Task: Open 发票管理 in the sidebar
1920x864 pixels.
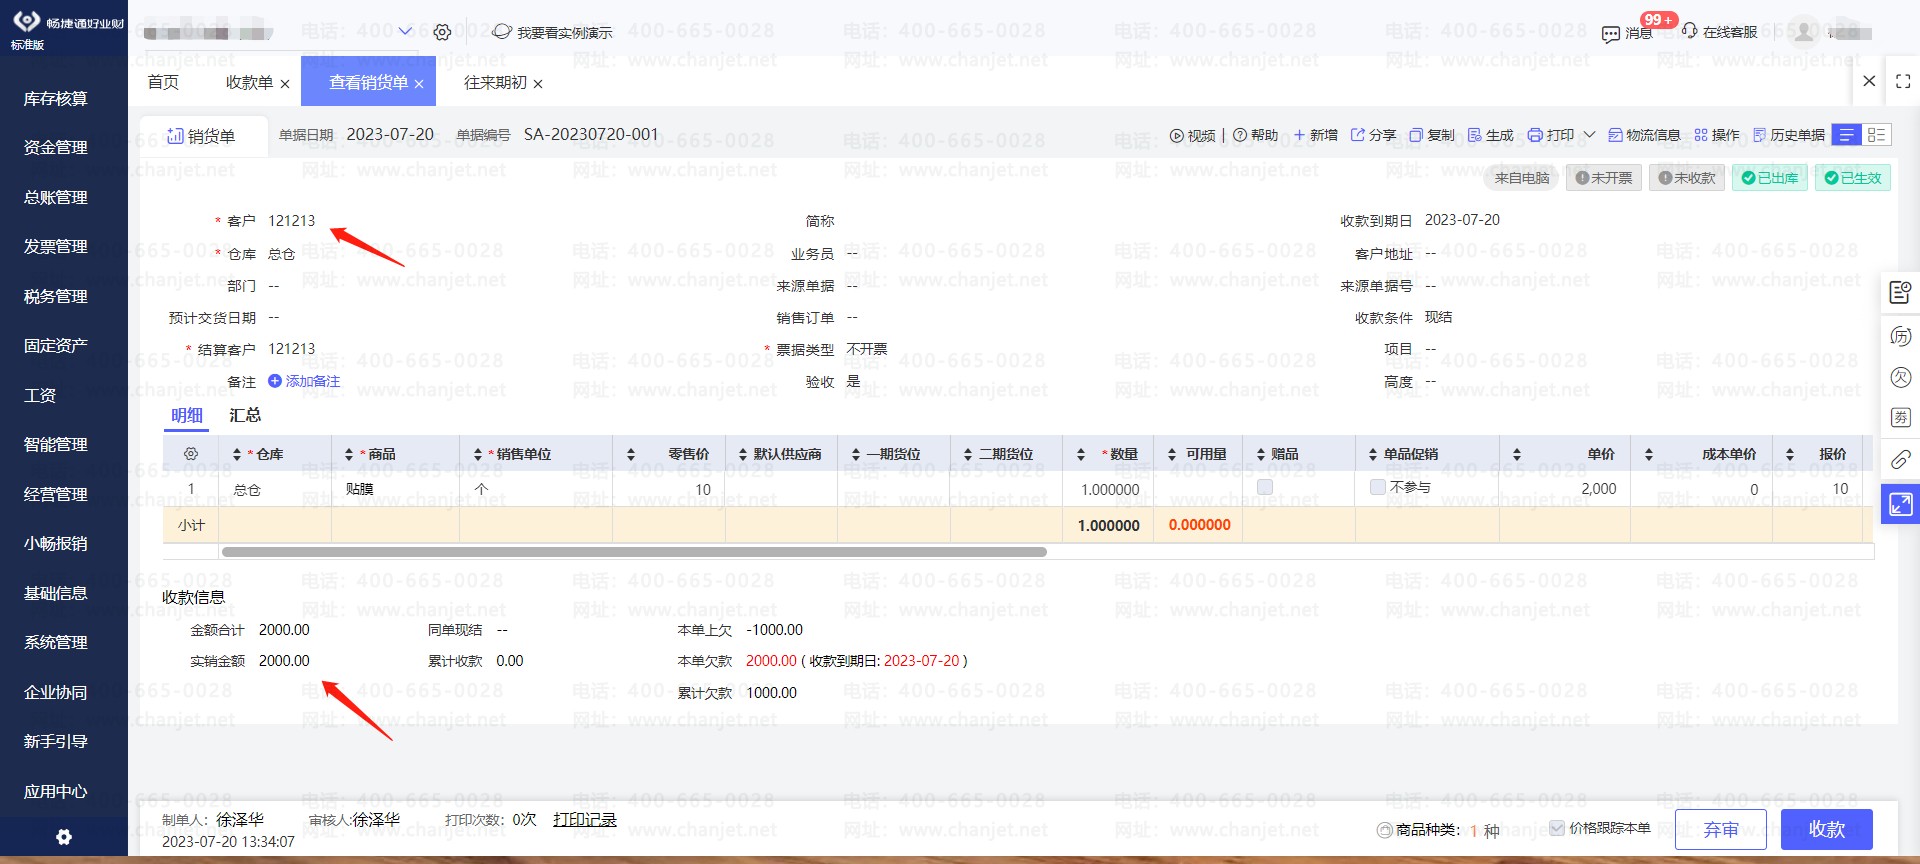Action: tap(56, 246)
